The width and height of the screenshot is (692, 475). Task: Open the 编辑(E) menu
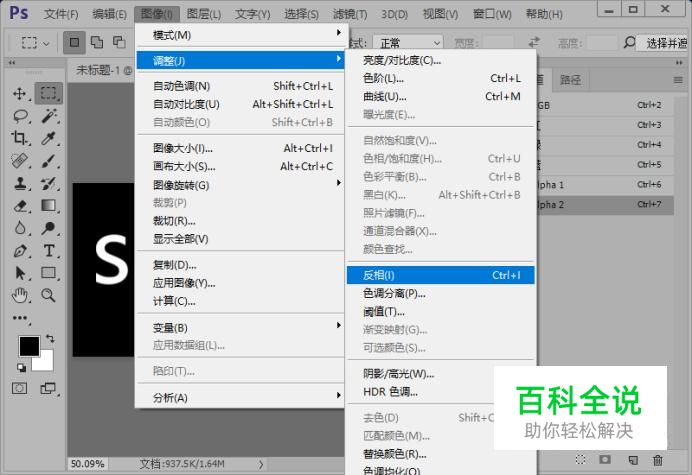tap(109, 14)
